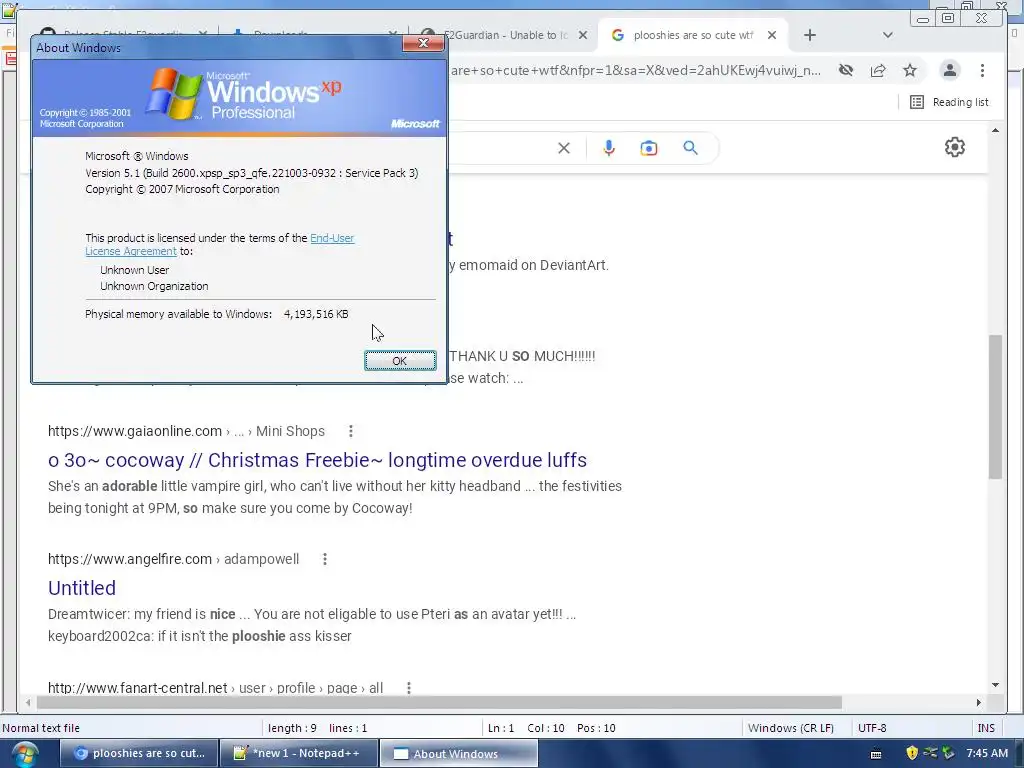Screen dimensions: 1024x768
Task: Open a new Chrome tab
Action: point(810,35)
